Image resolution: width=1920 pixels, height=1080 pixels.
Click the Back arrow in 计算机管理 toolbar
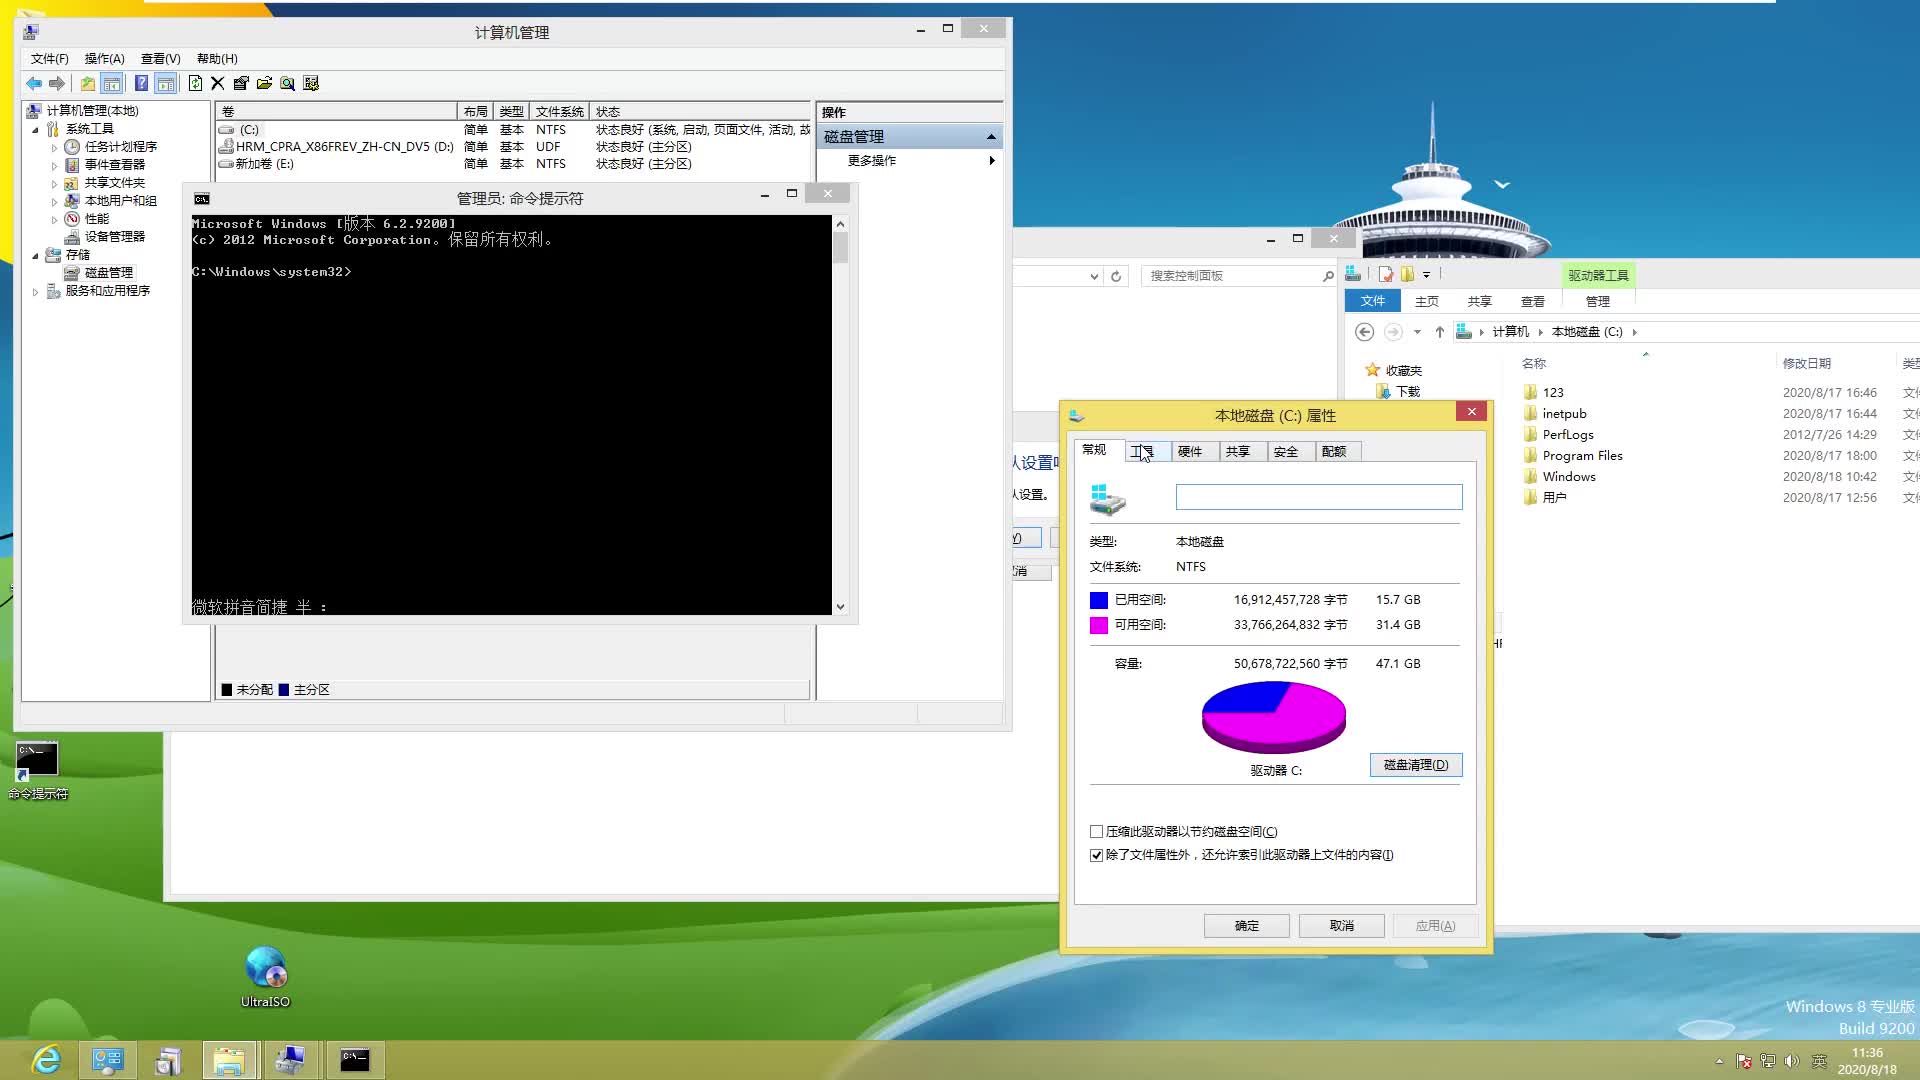tap(33, 83)
